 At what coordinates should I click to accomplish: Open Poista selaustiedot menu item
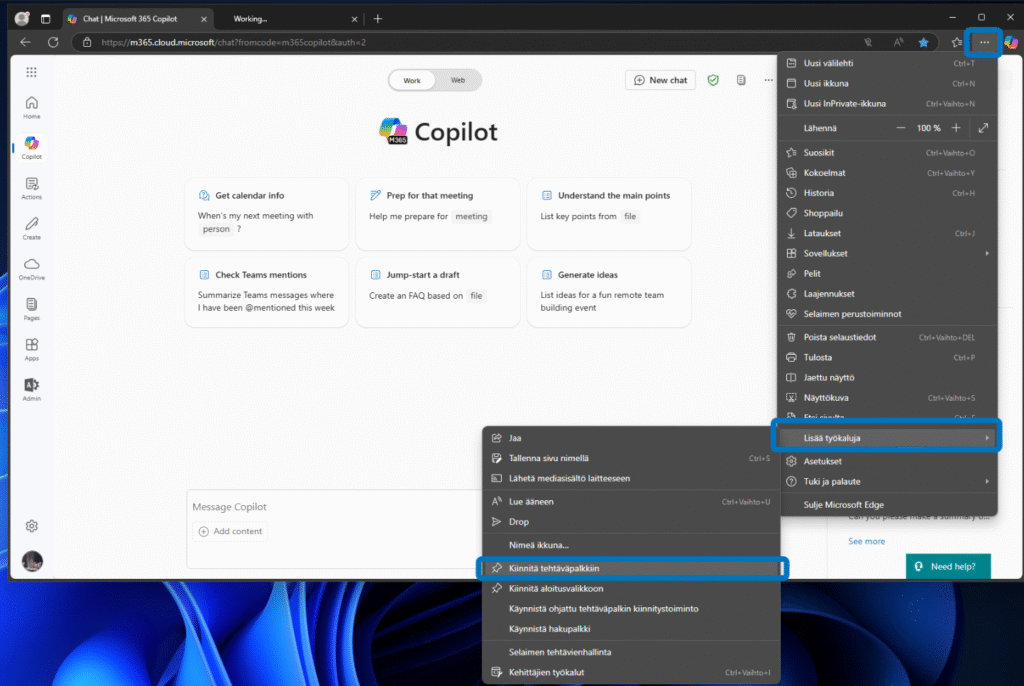(888, 338)
